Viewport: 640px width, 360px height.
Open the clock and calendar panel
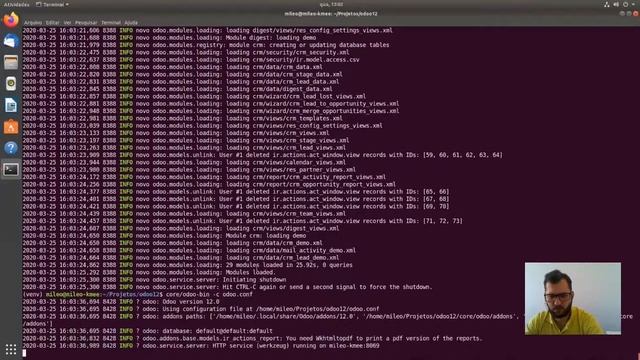tap(331, 4)
